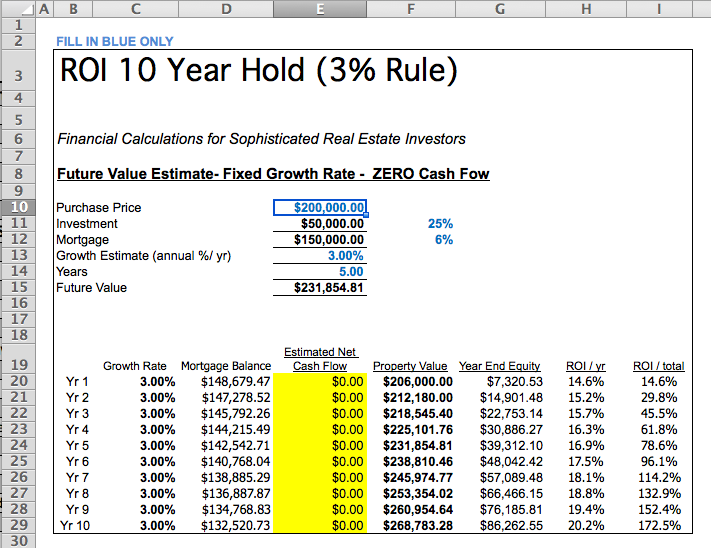Screen dimensions: 711x548
Task: Click the Year End Equity heading
Action: click(499, 366)
